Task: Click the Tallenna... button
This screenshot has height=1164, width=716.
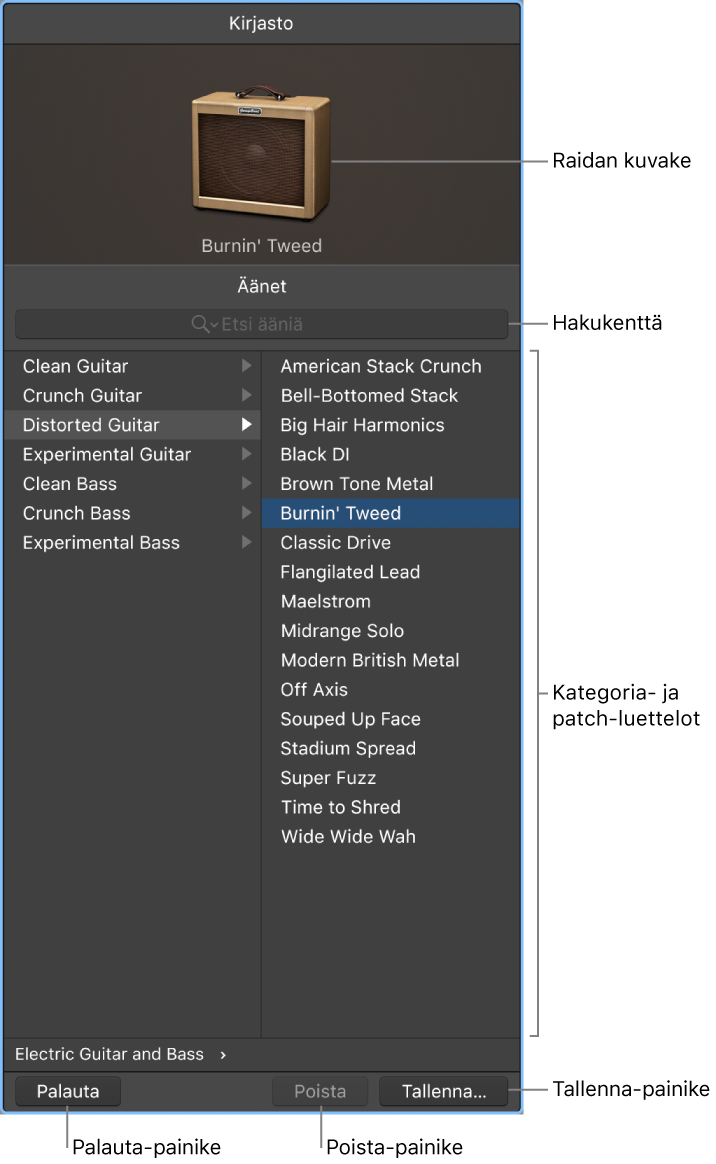Action: (x=444, y=1092)
